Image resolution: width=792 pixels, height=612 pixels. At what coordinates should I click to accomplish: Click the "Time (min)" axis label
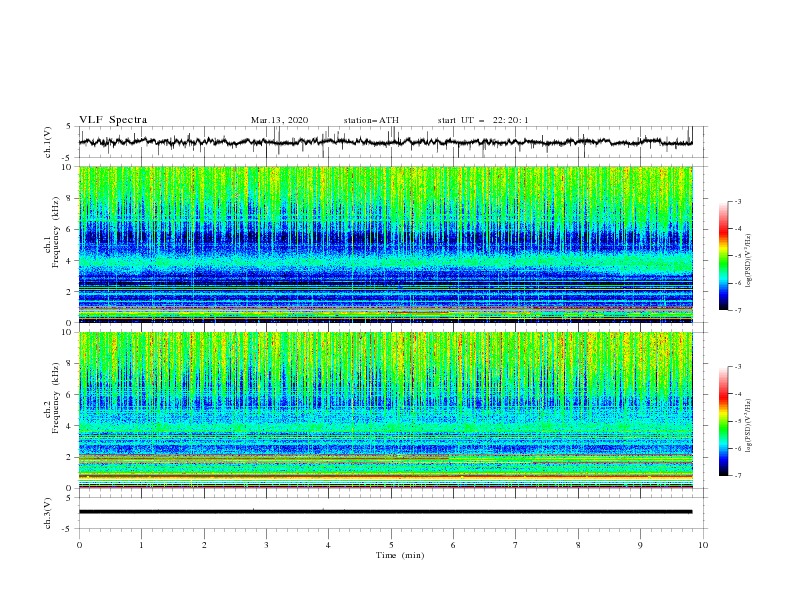click(400, 555)
